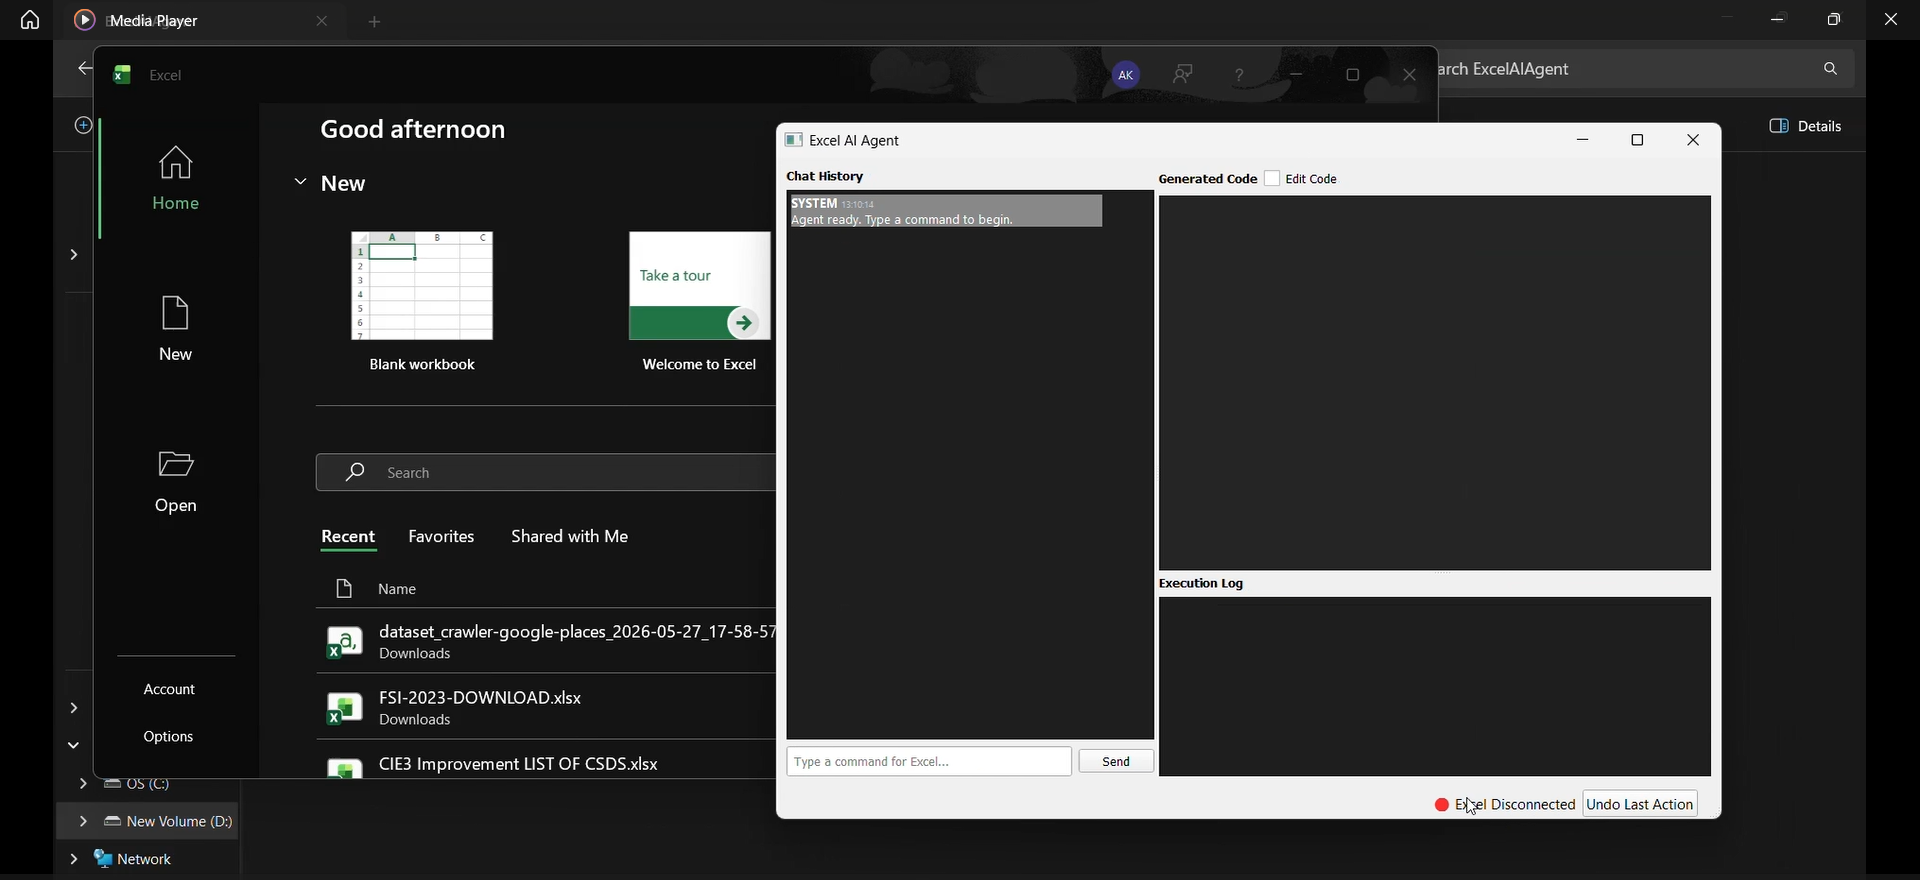This screenshot has height=880, width=1920.
Task: Collapse the New section chevron
Action: point(300,183)
